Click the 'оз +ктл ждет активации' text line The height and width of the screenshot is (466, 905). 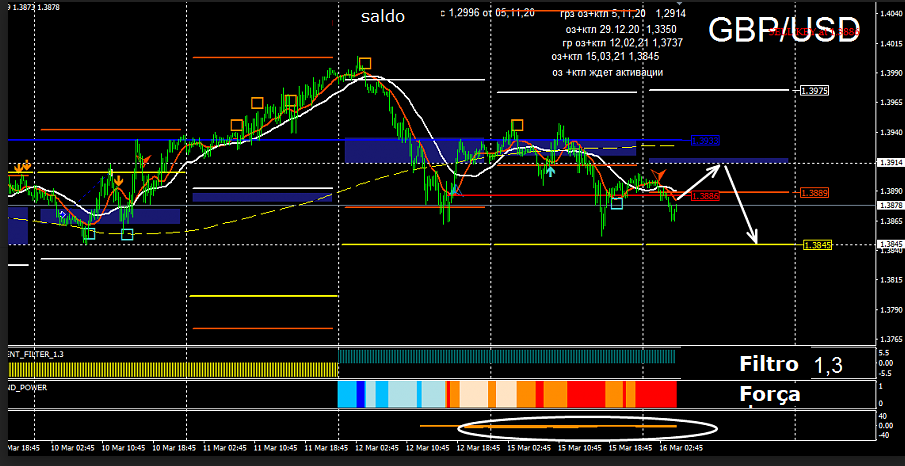tap(607, 72)
